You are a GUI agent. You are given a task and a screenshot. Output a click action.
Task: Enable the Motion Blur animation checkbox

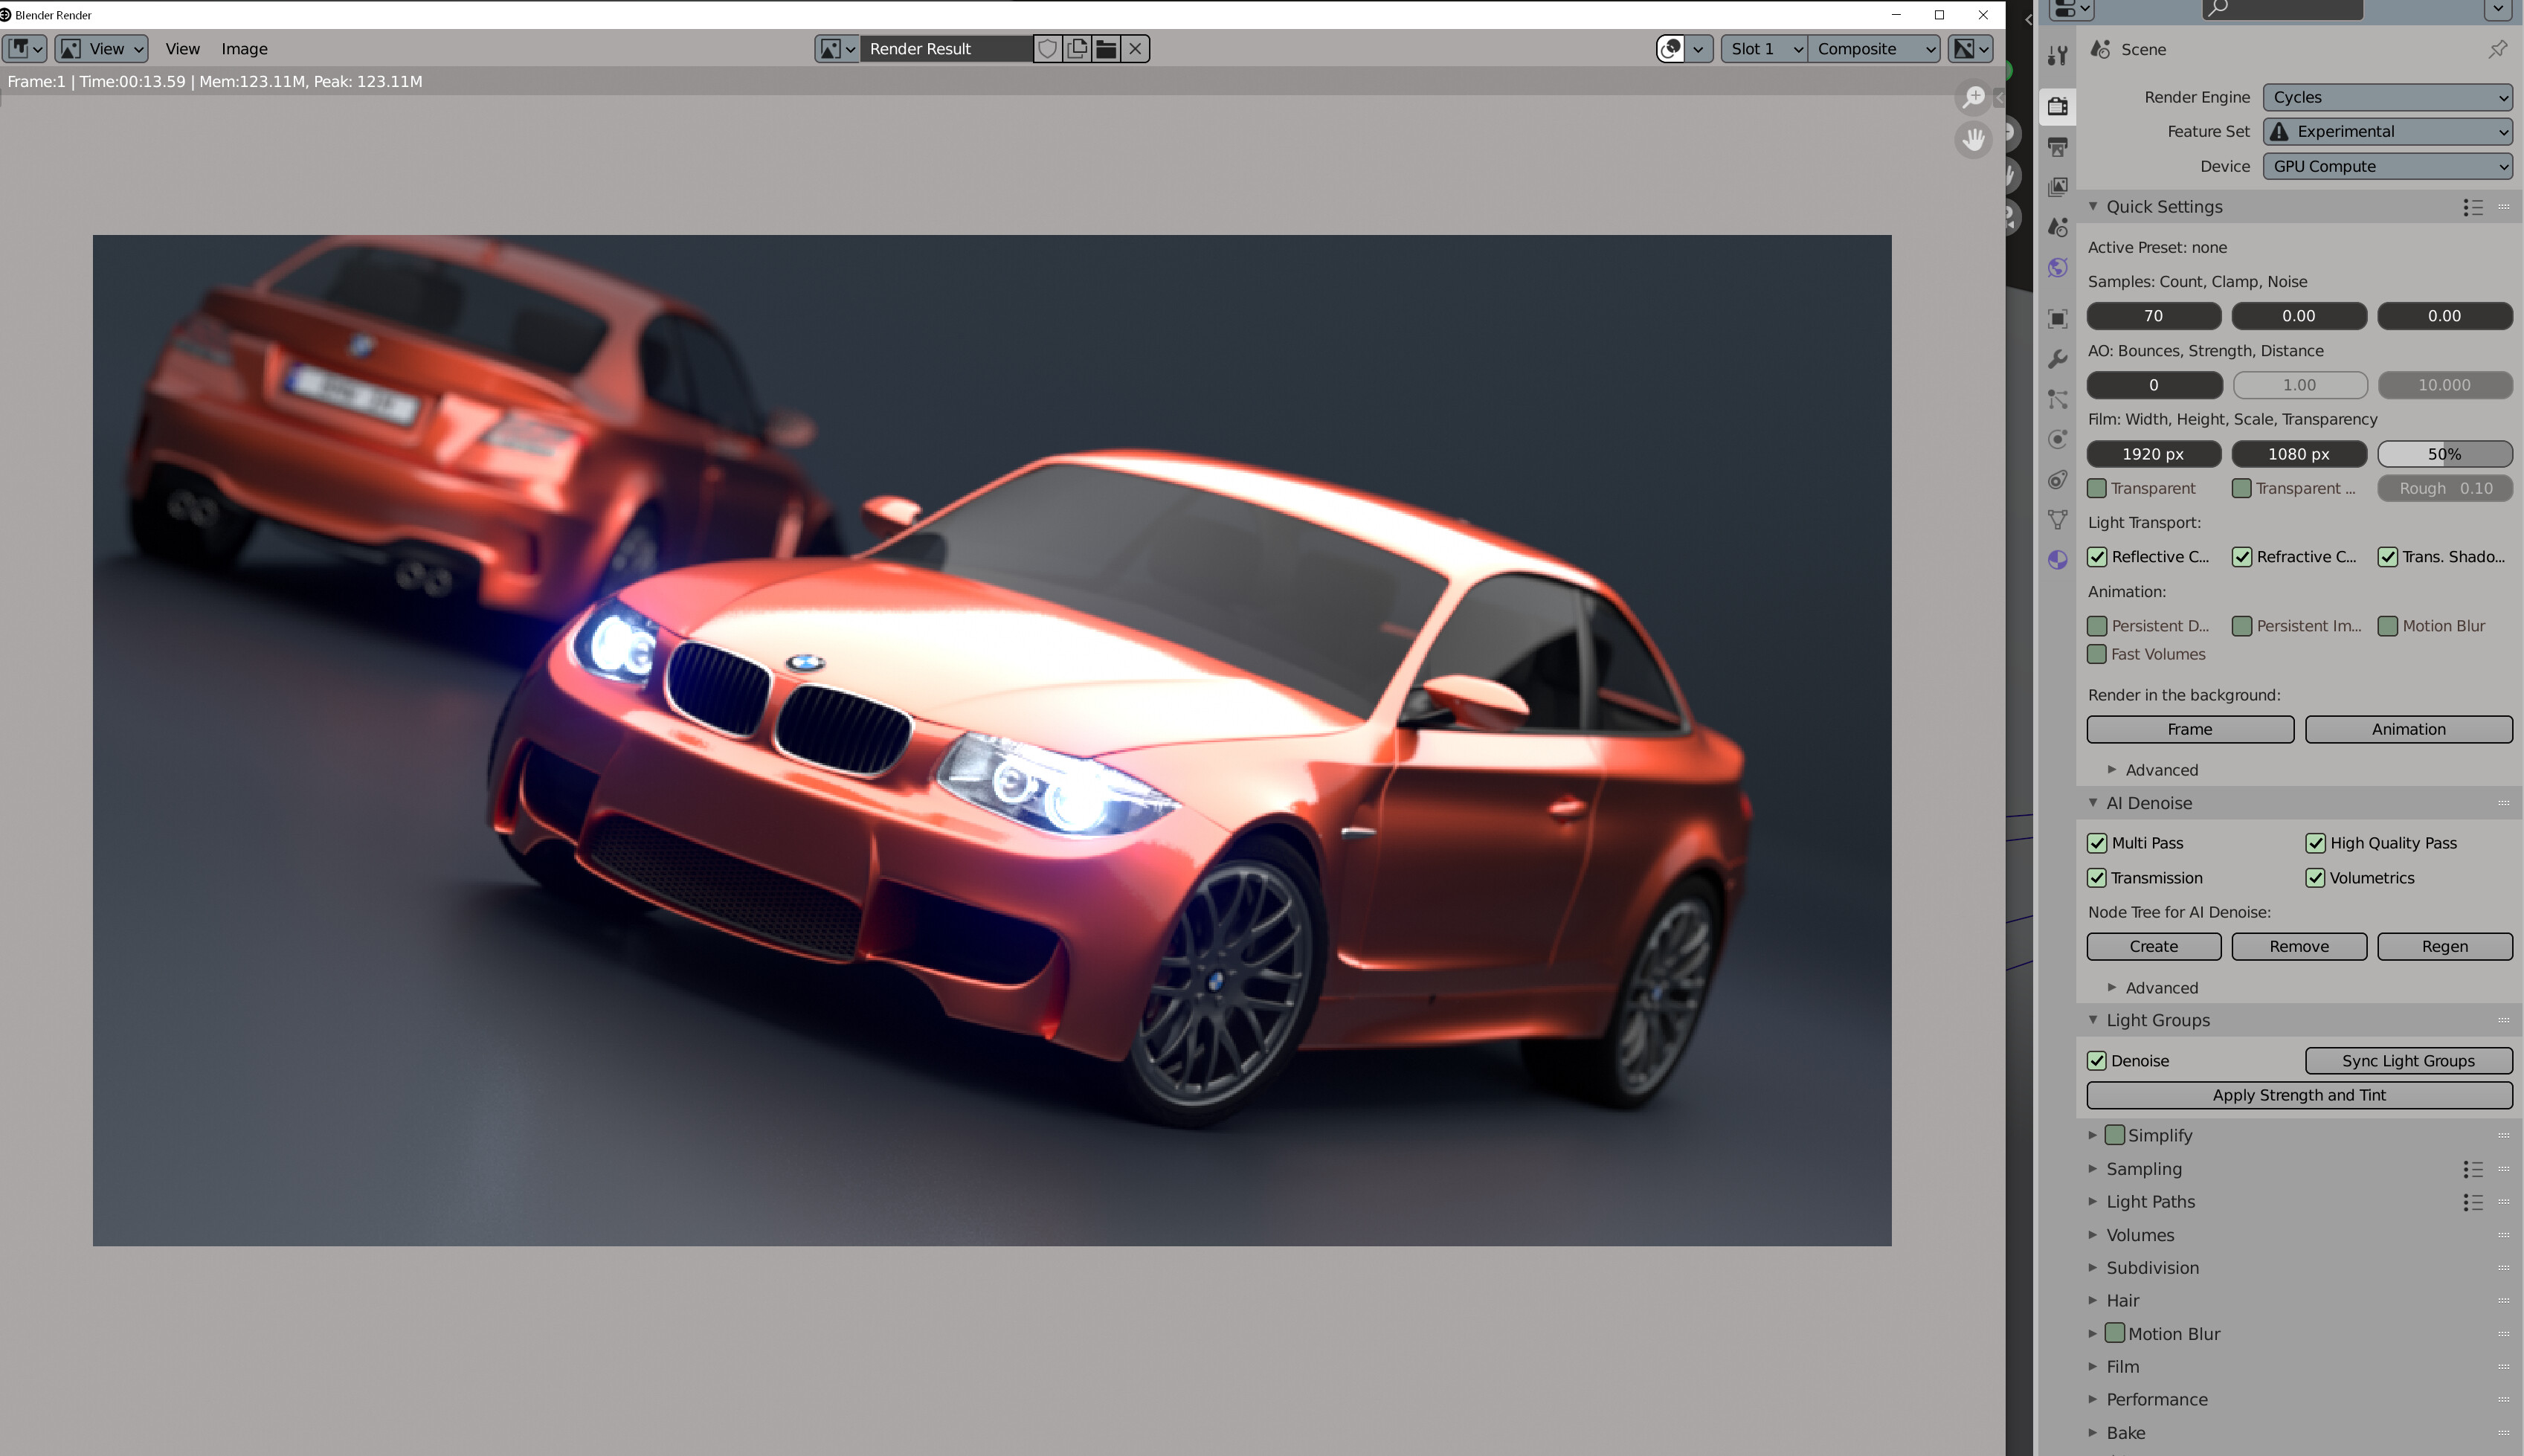pyautogui.click(x=2388, y=626)
